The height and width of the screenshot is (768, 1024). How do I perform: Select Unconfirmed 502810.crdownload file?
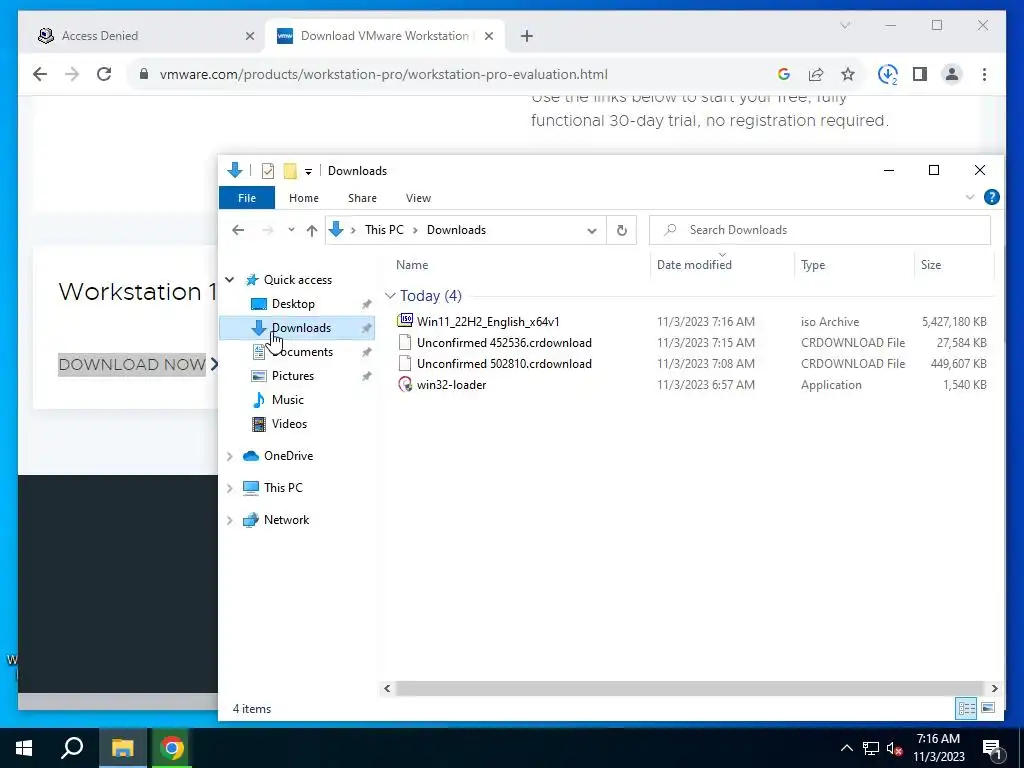[504, 364]
